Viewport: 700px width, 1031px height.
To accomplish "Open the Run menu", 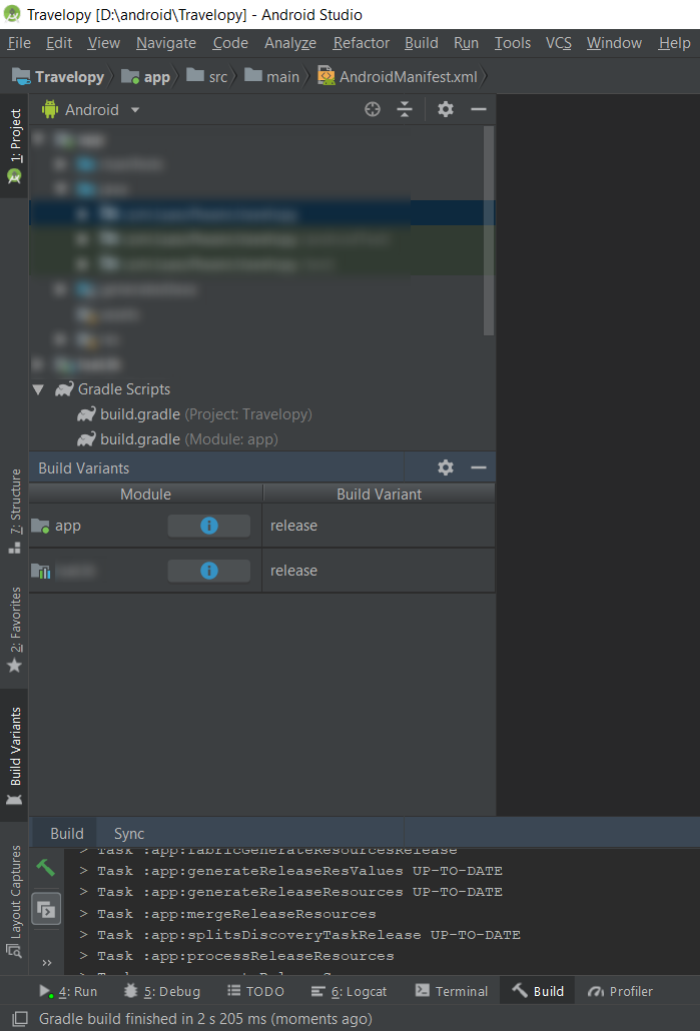I will click(466, 43).
